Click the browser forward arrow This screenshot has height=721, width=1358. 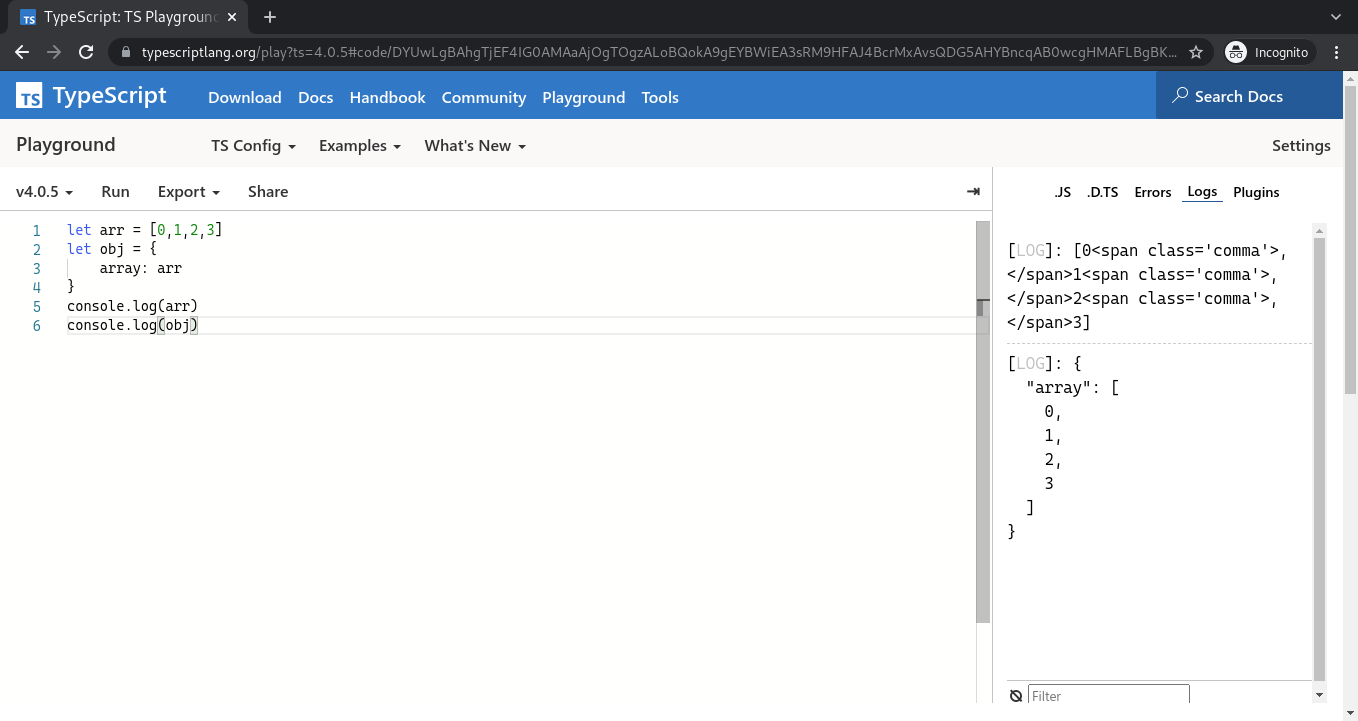point(54,52)
